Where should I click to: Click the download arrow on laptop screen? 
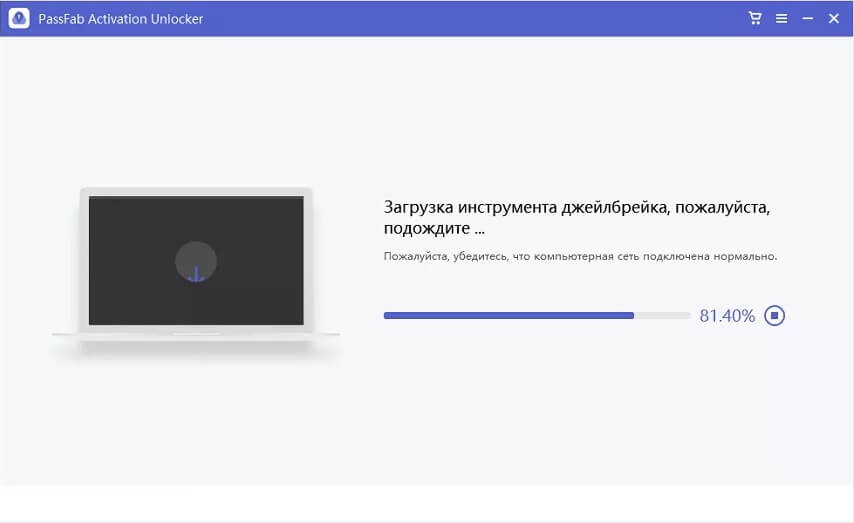196,272
